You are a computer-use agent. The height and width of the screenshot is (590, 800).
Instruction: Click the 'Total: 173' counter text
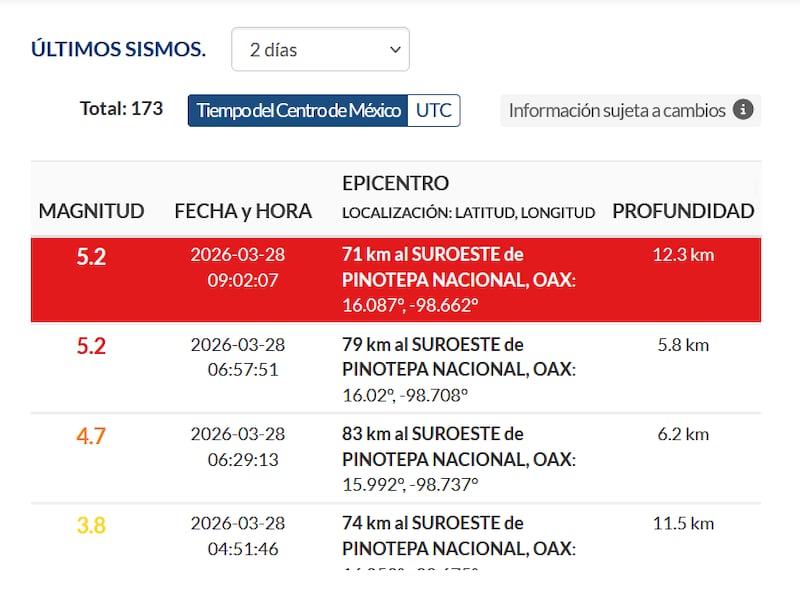121,108
